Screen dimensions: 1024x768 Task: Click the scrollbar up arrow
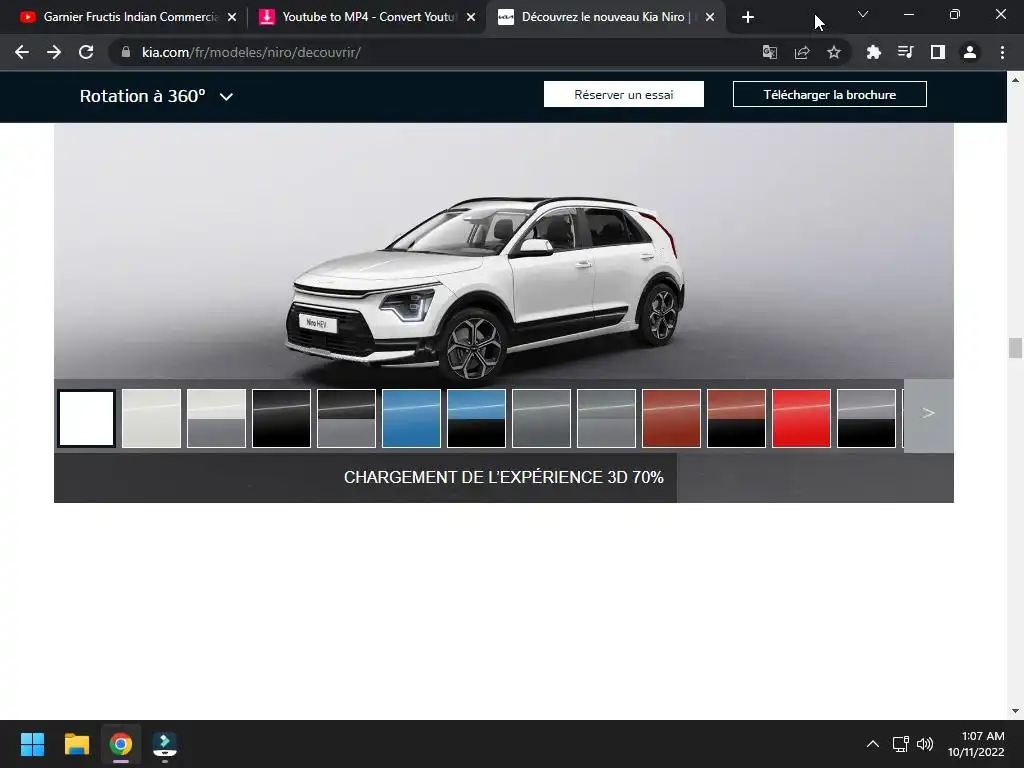click(1015, 80)
